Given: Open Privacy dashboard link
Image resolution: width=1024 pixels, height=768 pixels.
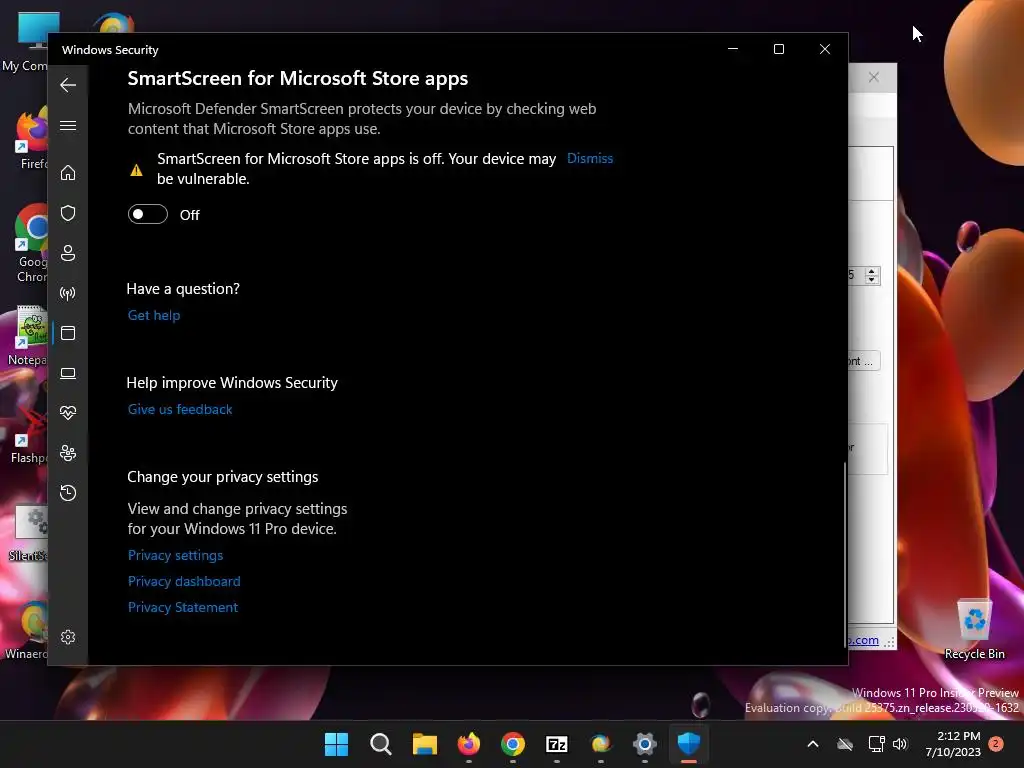Looking at the screenshot, I should pyautogui.click(x=184, y=581).
